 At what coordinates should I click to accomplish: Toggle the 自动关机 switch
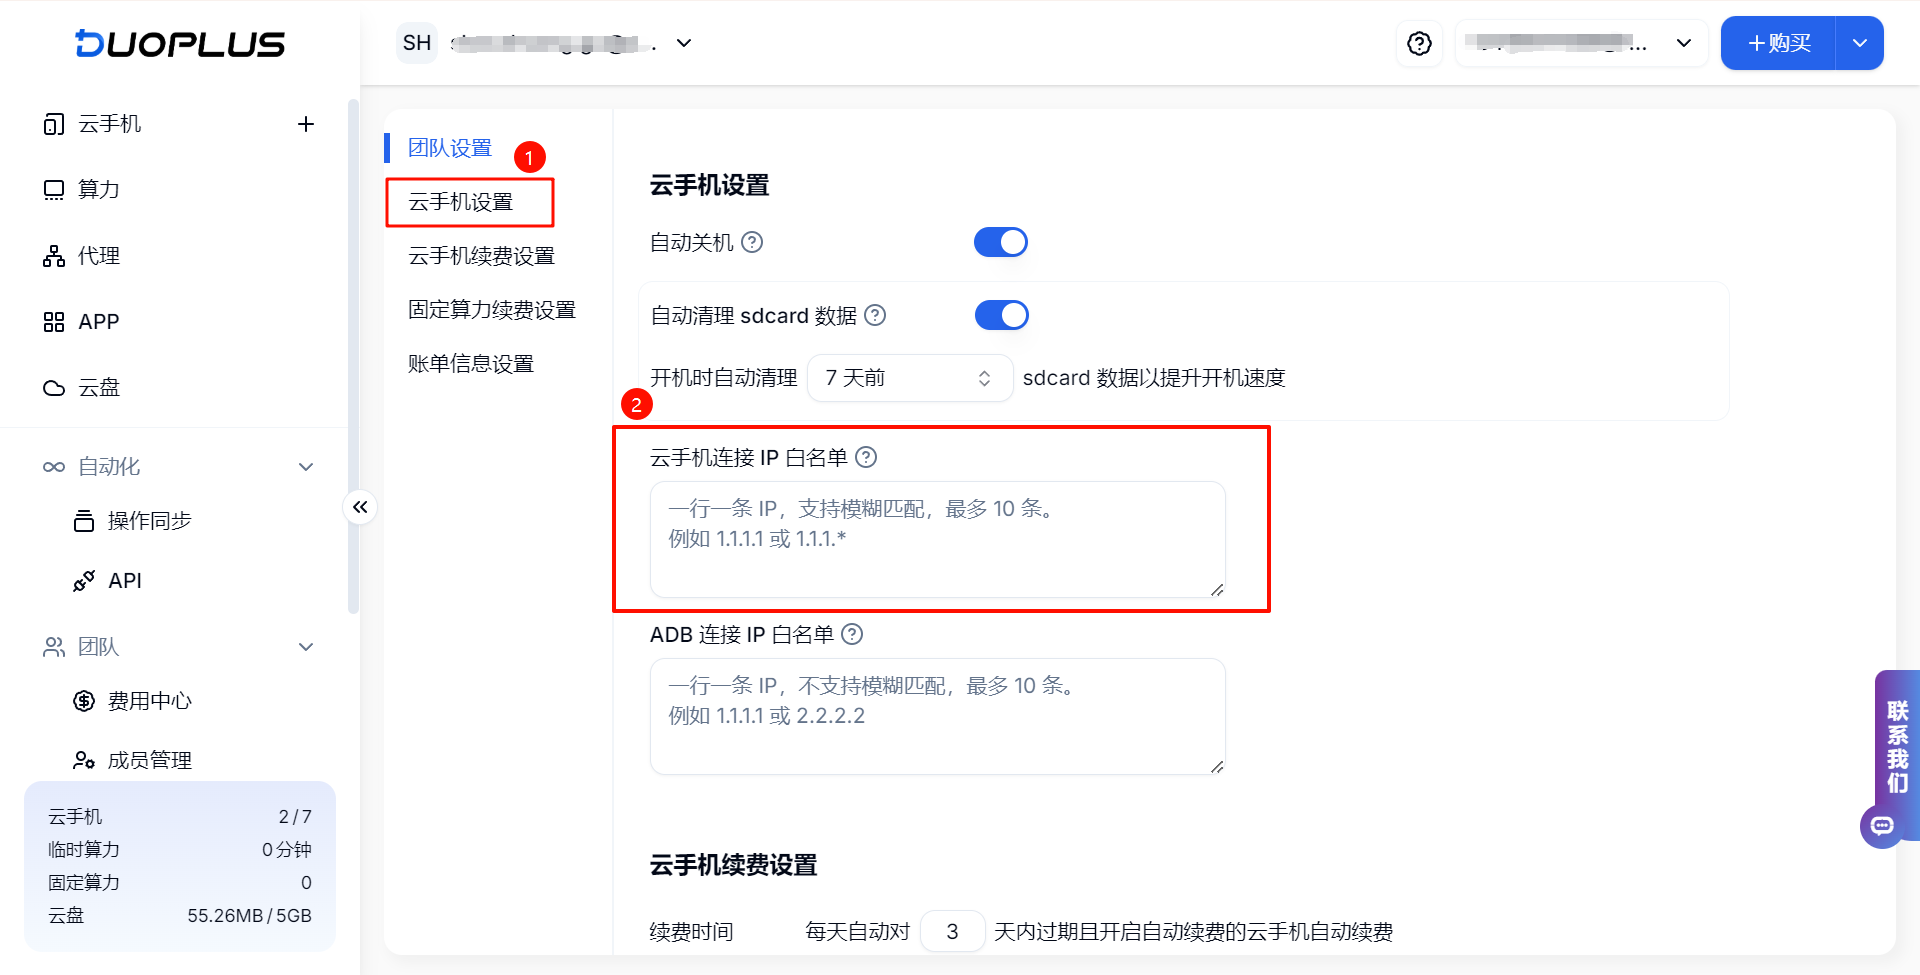pos(1001,242)
